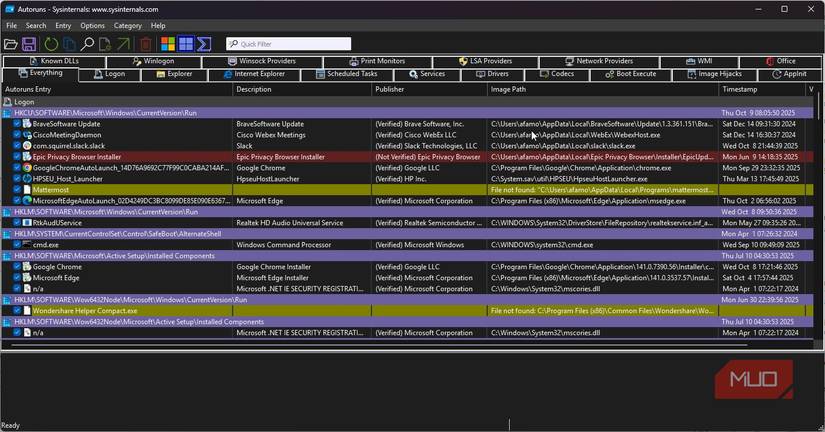Select HKLM\SOFTWARE\Wow6432Node\Microsoft\Windows\CurrentVersion\Run key row
The height and width of the screenshot is (432, 825).
pos(408,300)
